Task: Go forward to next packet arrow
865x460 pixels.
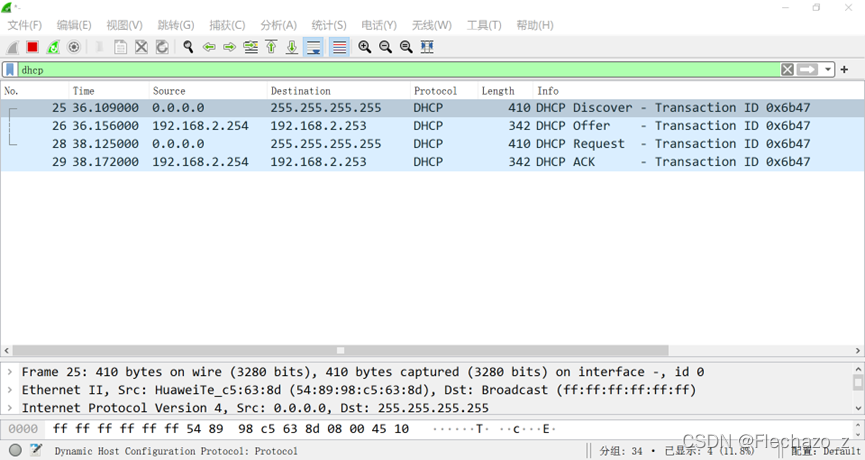Action: tap(229, 47)
